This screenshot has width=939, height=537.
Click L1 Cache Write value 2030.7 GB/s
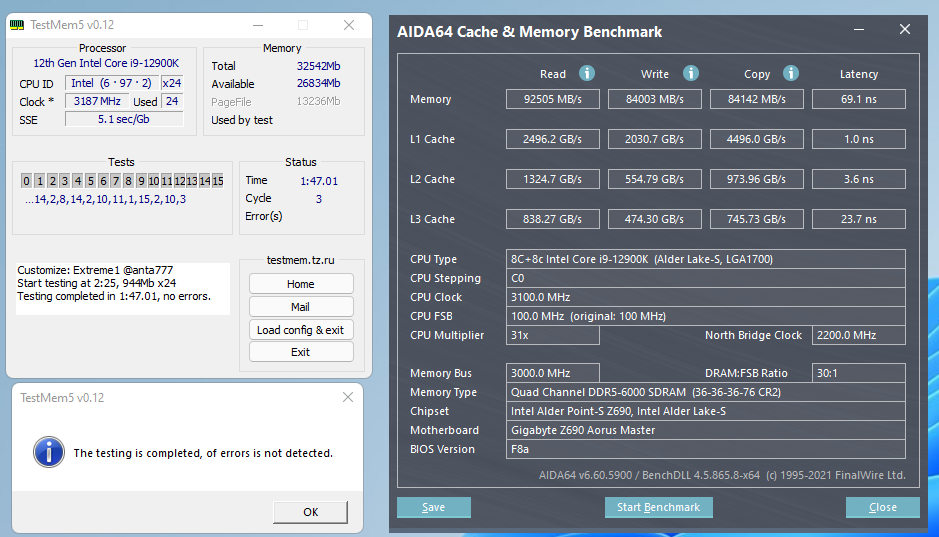coord(655,139)
